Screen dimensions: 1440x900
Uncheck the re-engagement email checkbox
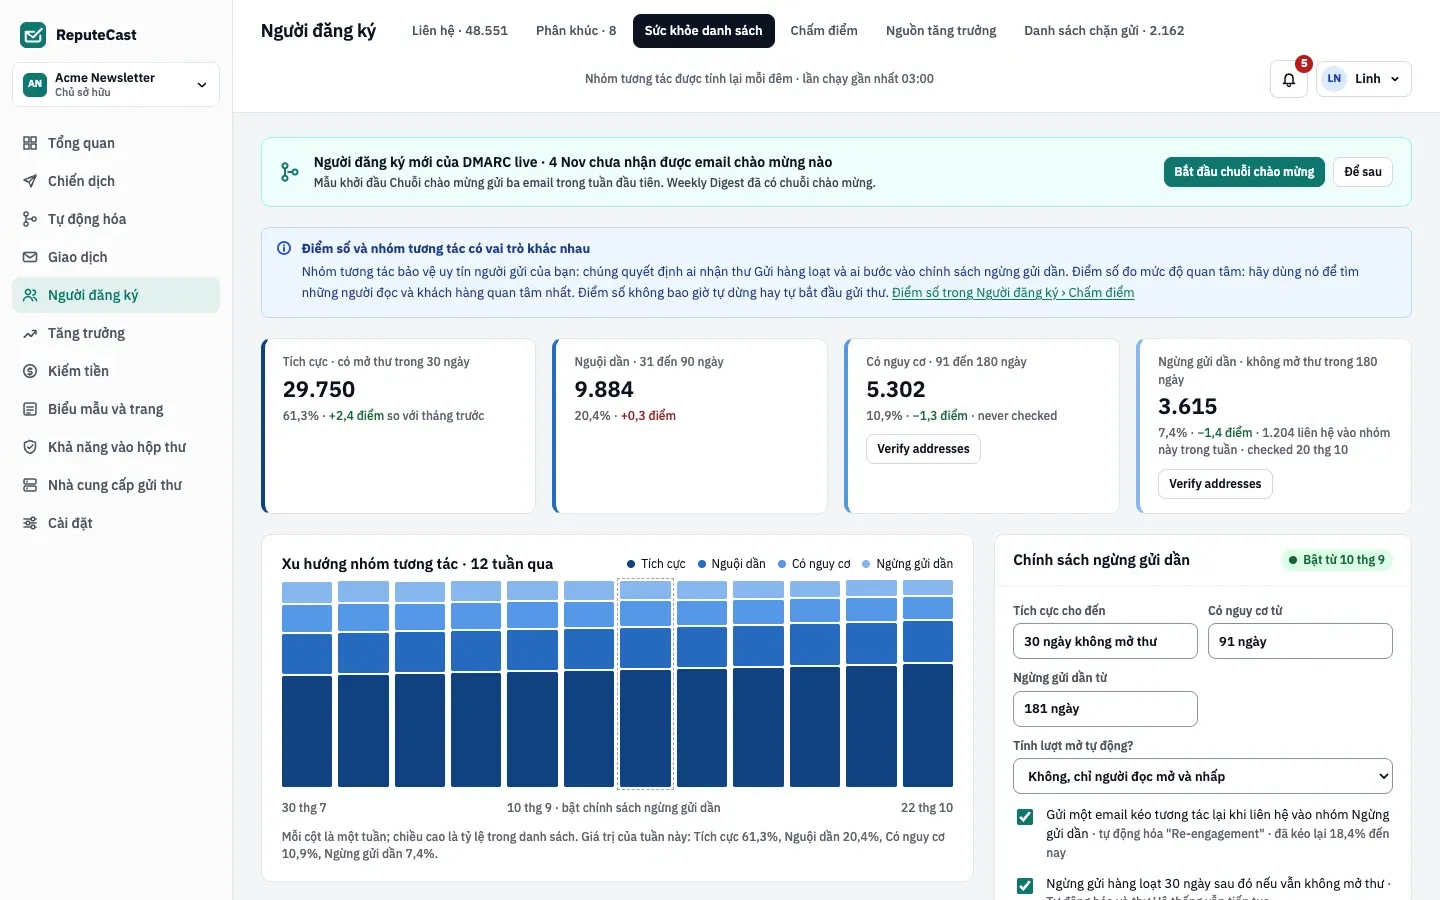[x=1025, y=817]
